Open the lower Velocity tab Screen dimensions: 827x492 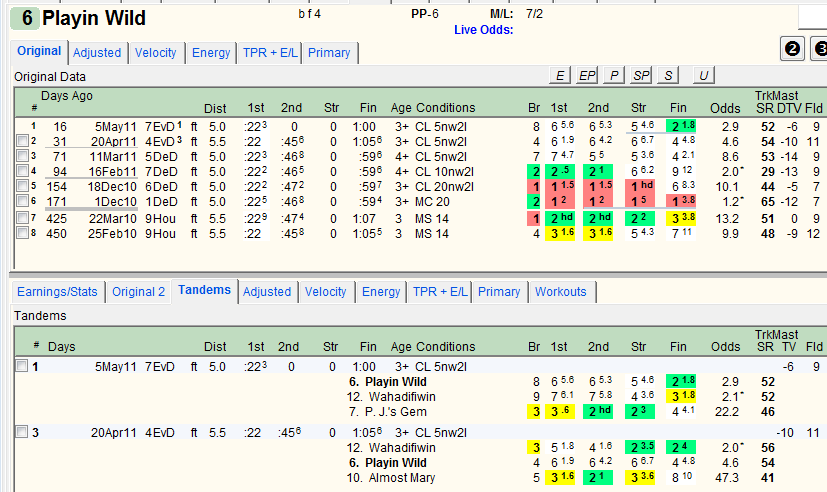[x=325, y=292]
